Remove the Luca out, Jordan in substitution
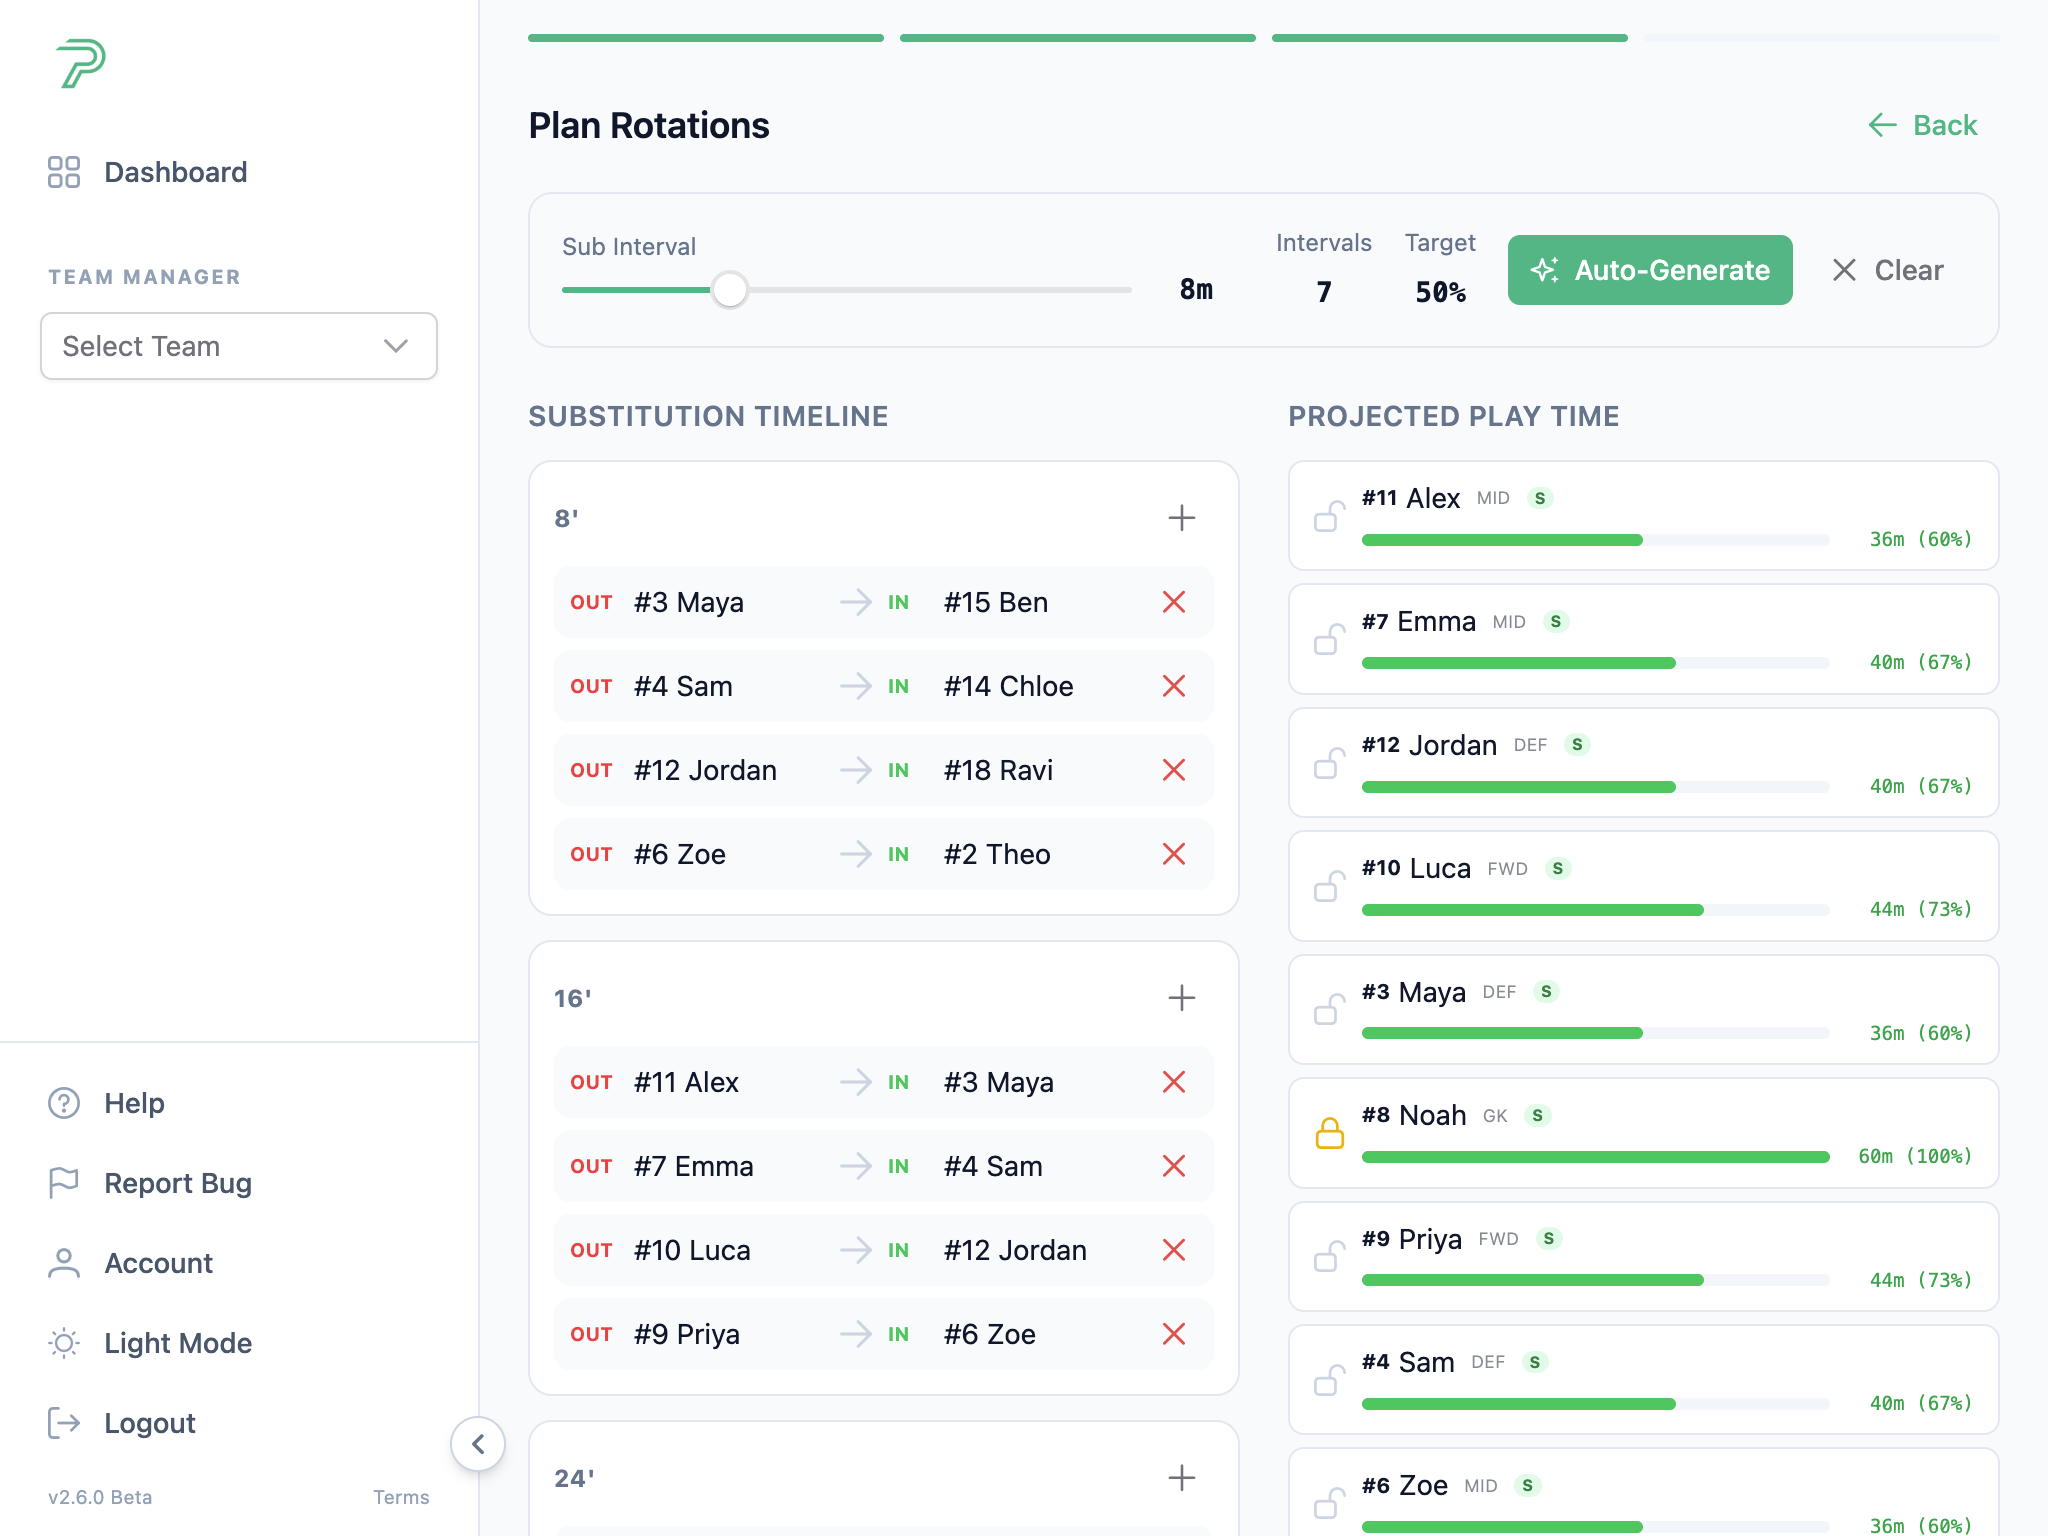This screenshot has height=1536, width=2048. (x=1174, y=1250)
